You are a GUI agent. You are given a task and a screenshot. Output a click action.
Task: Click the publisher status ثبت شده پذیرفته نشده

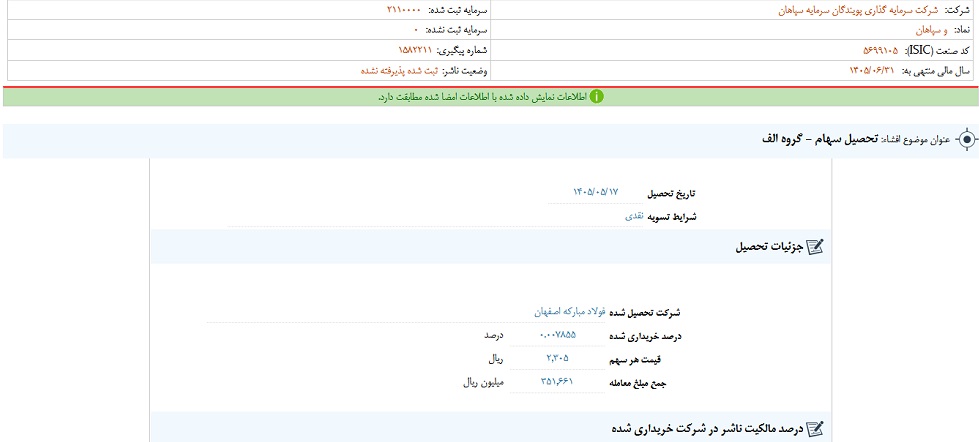400,71
